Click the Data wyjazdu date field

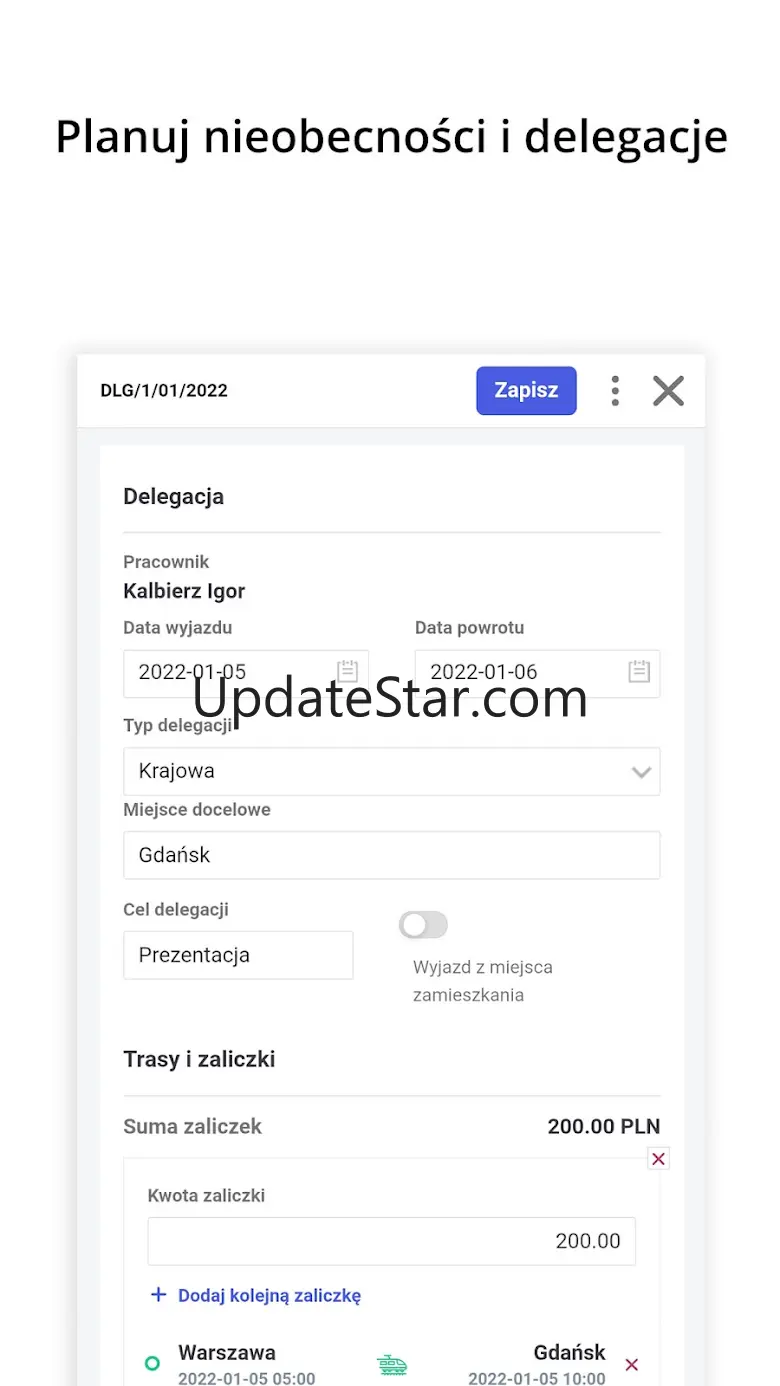[246, 673]
